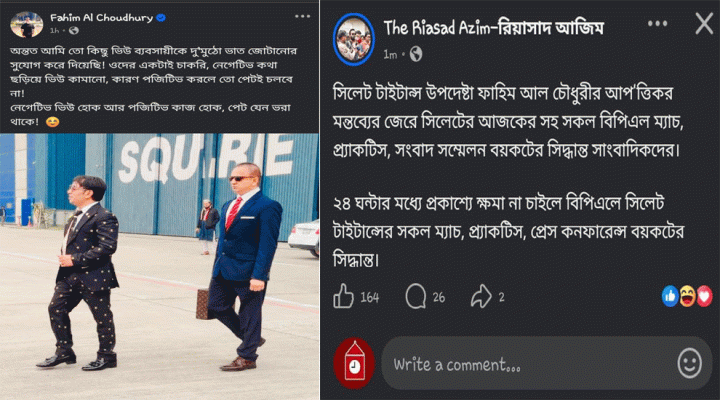720x400 pixels.
Task: View the haha reaction emoji
Action: pyautogui.click(x=687, y=296)
